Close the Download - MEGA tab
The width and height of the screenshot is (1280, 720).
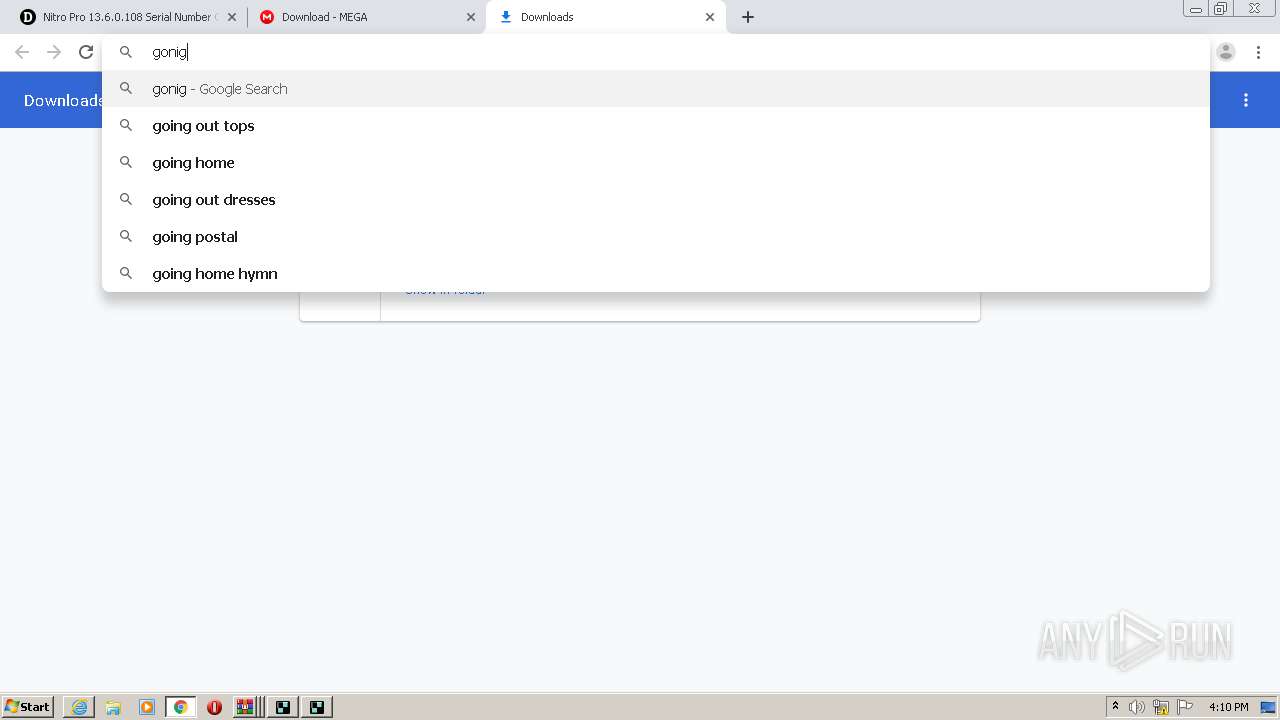pyautogui.click(x=471, y=17)
